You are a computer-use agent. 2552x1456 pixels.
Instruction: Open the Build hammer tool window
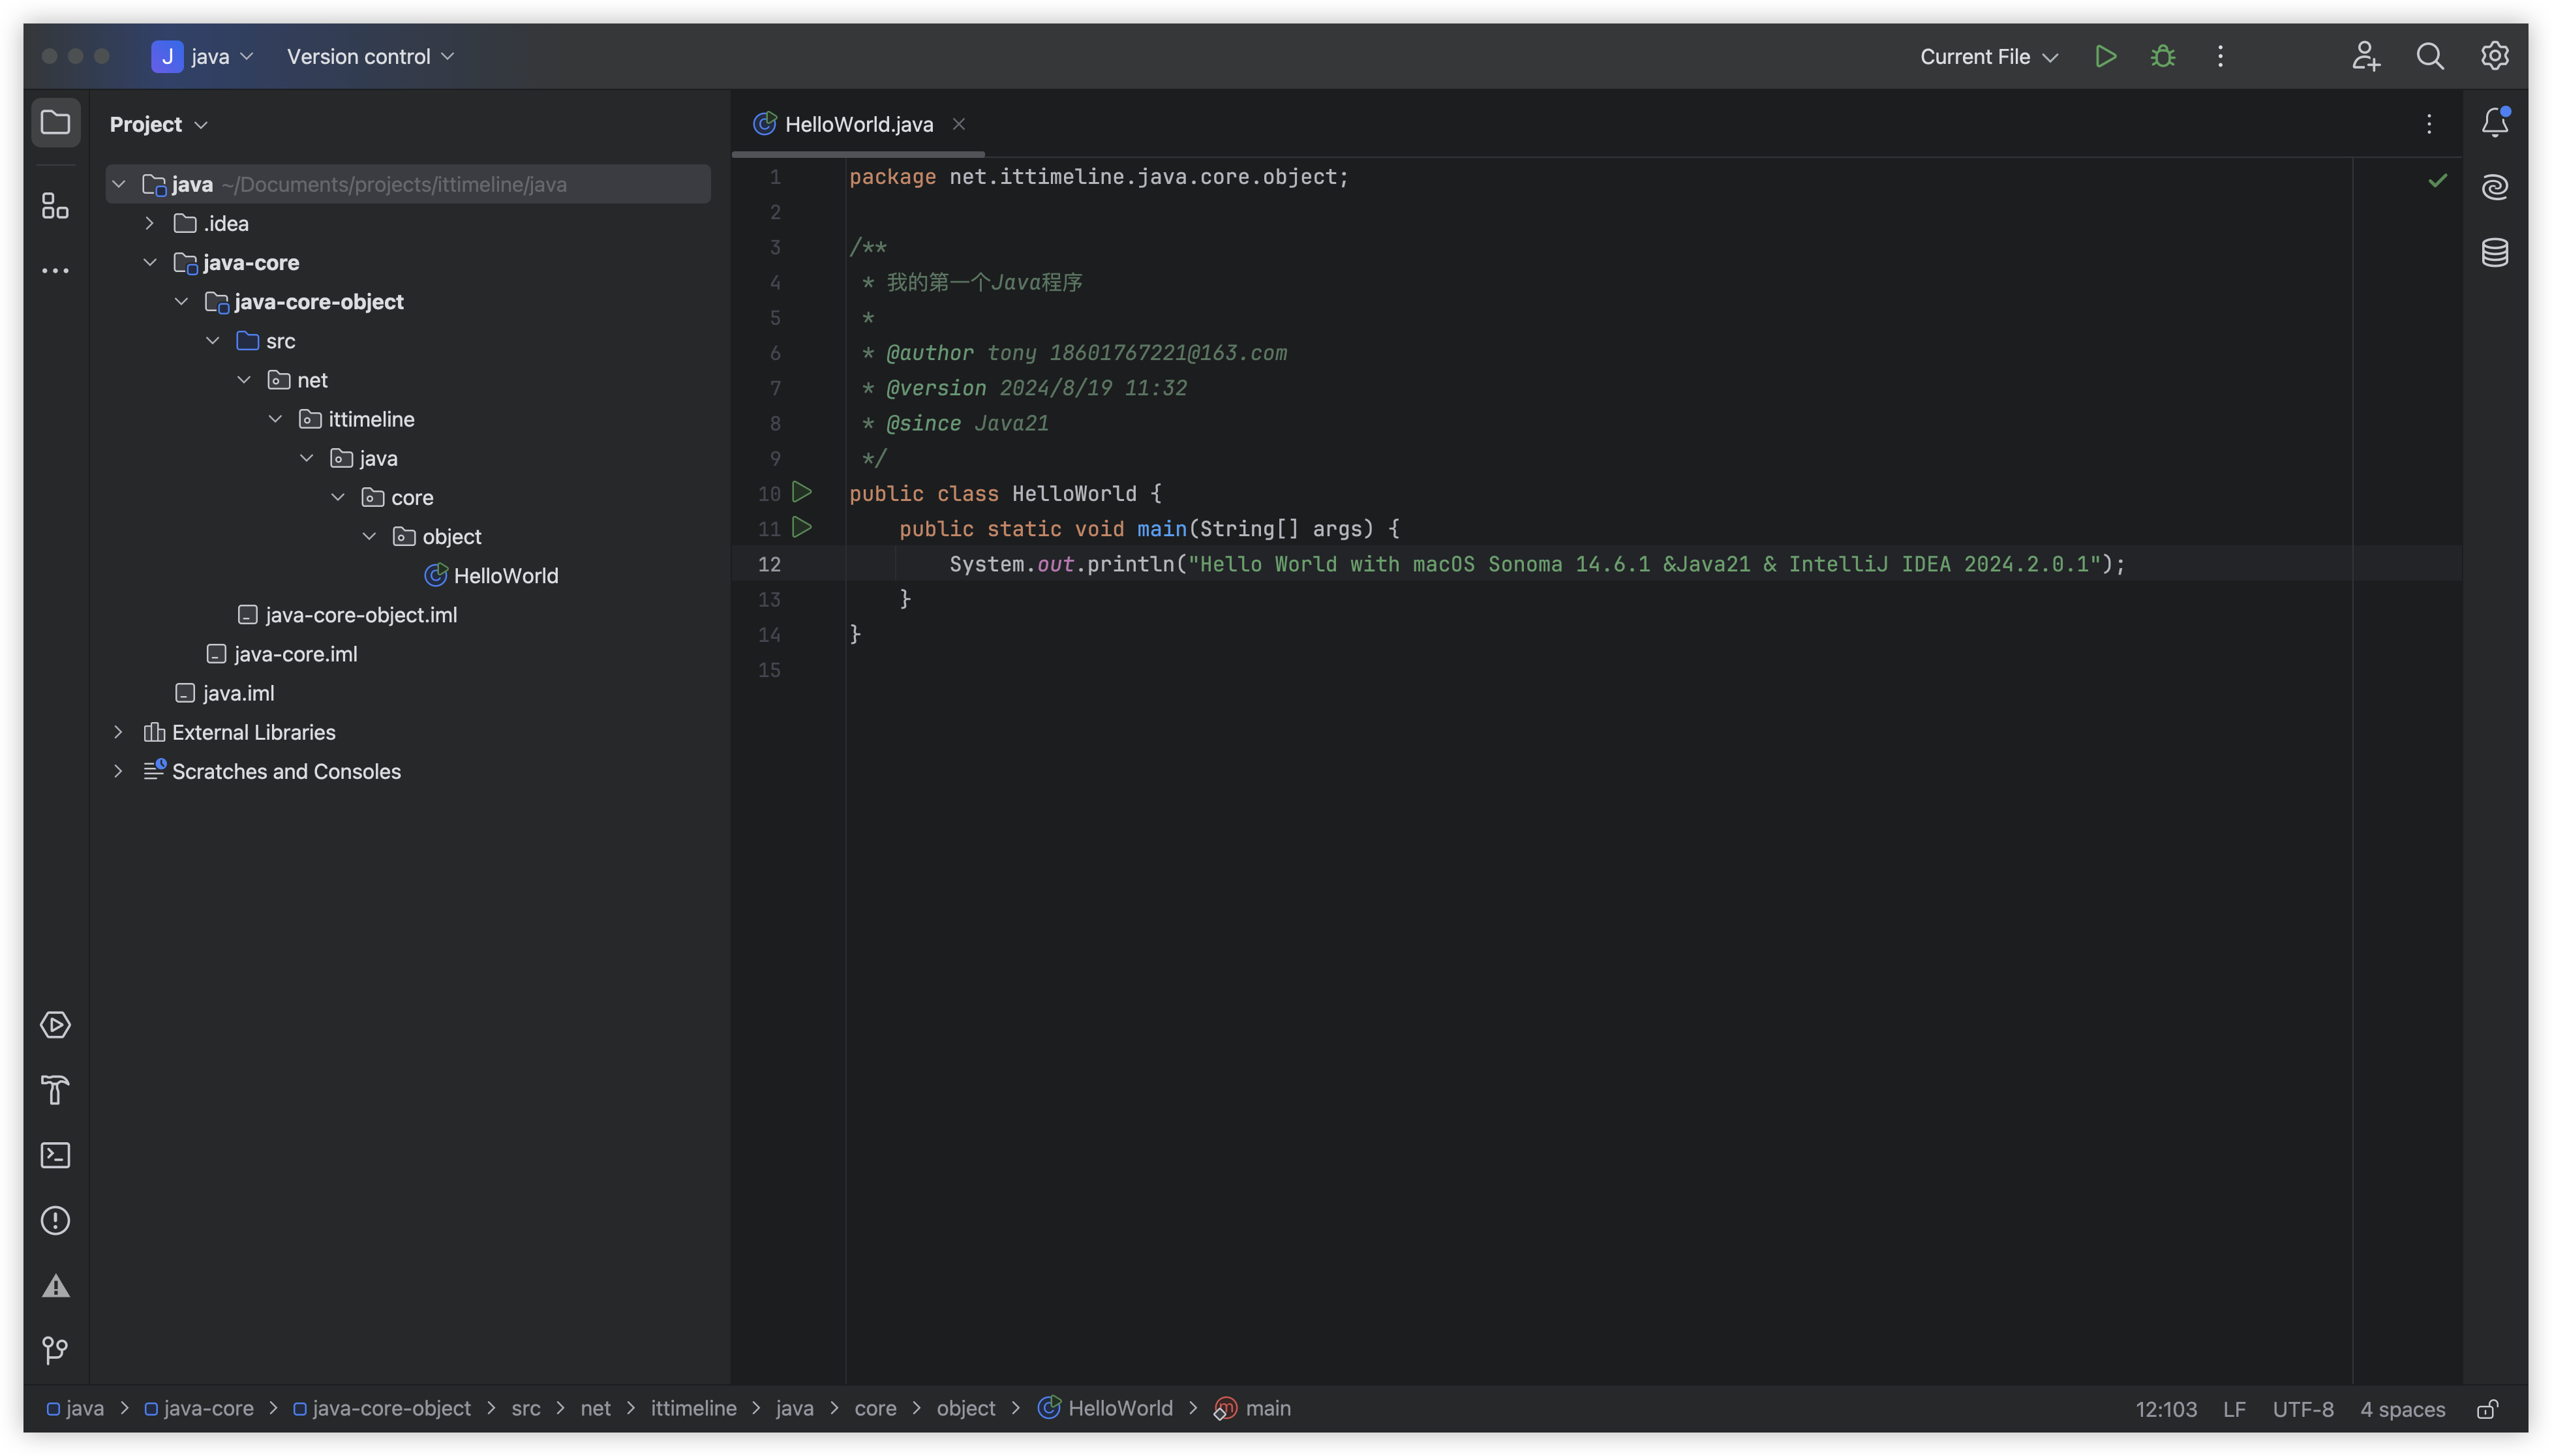pyautogui.click(x=55, y=1090)
